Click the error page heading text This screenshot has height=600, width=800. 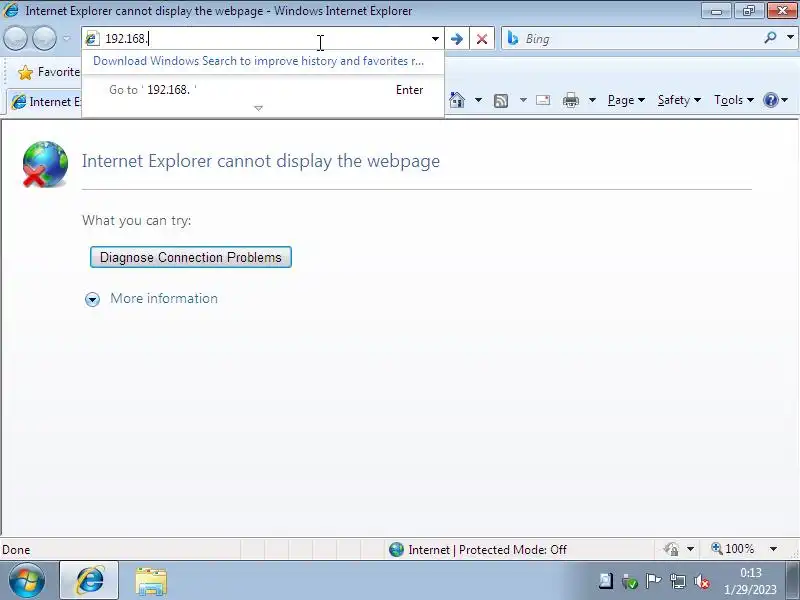pos(261,161)
